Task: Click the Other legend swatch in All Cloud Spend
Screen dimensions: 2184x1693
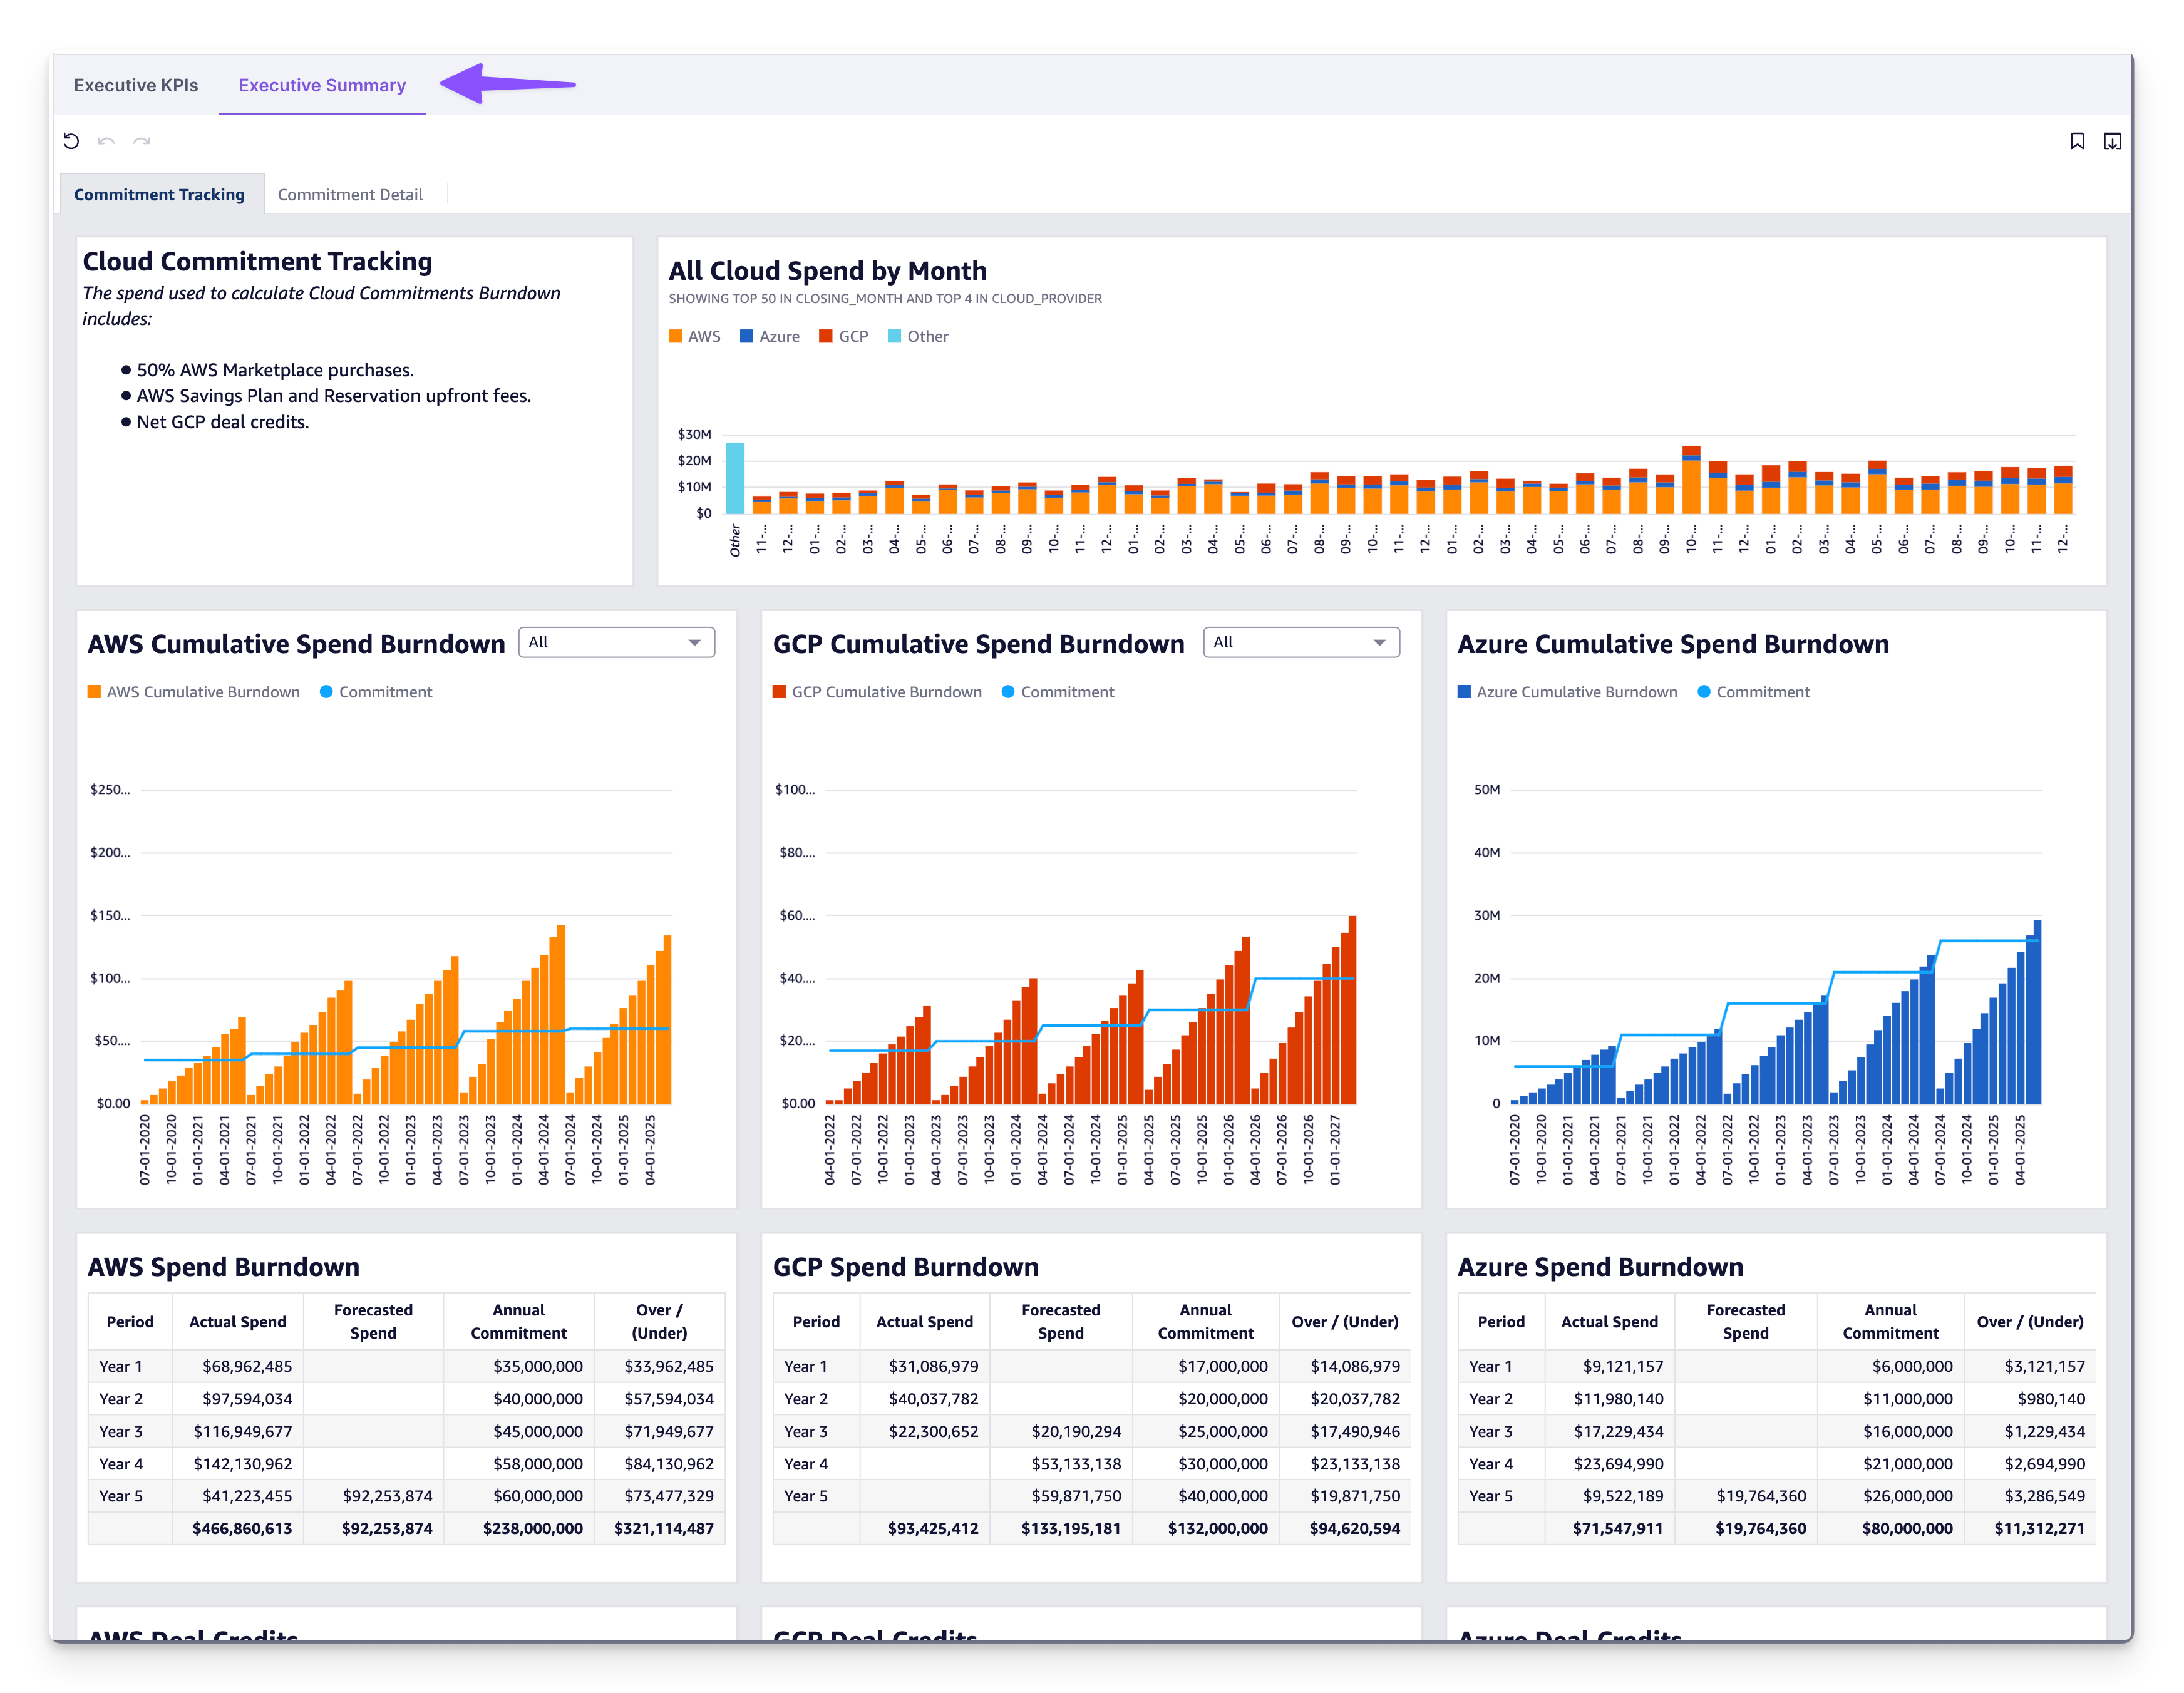Action: tap(895, 336)
